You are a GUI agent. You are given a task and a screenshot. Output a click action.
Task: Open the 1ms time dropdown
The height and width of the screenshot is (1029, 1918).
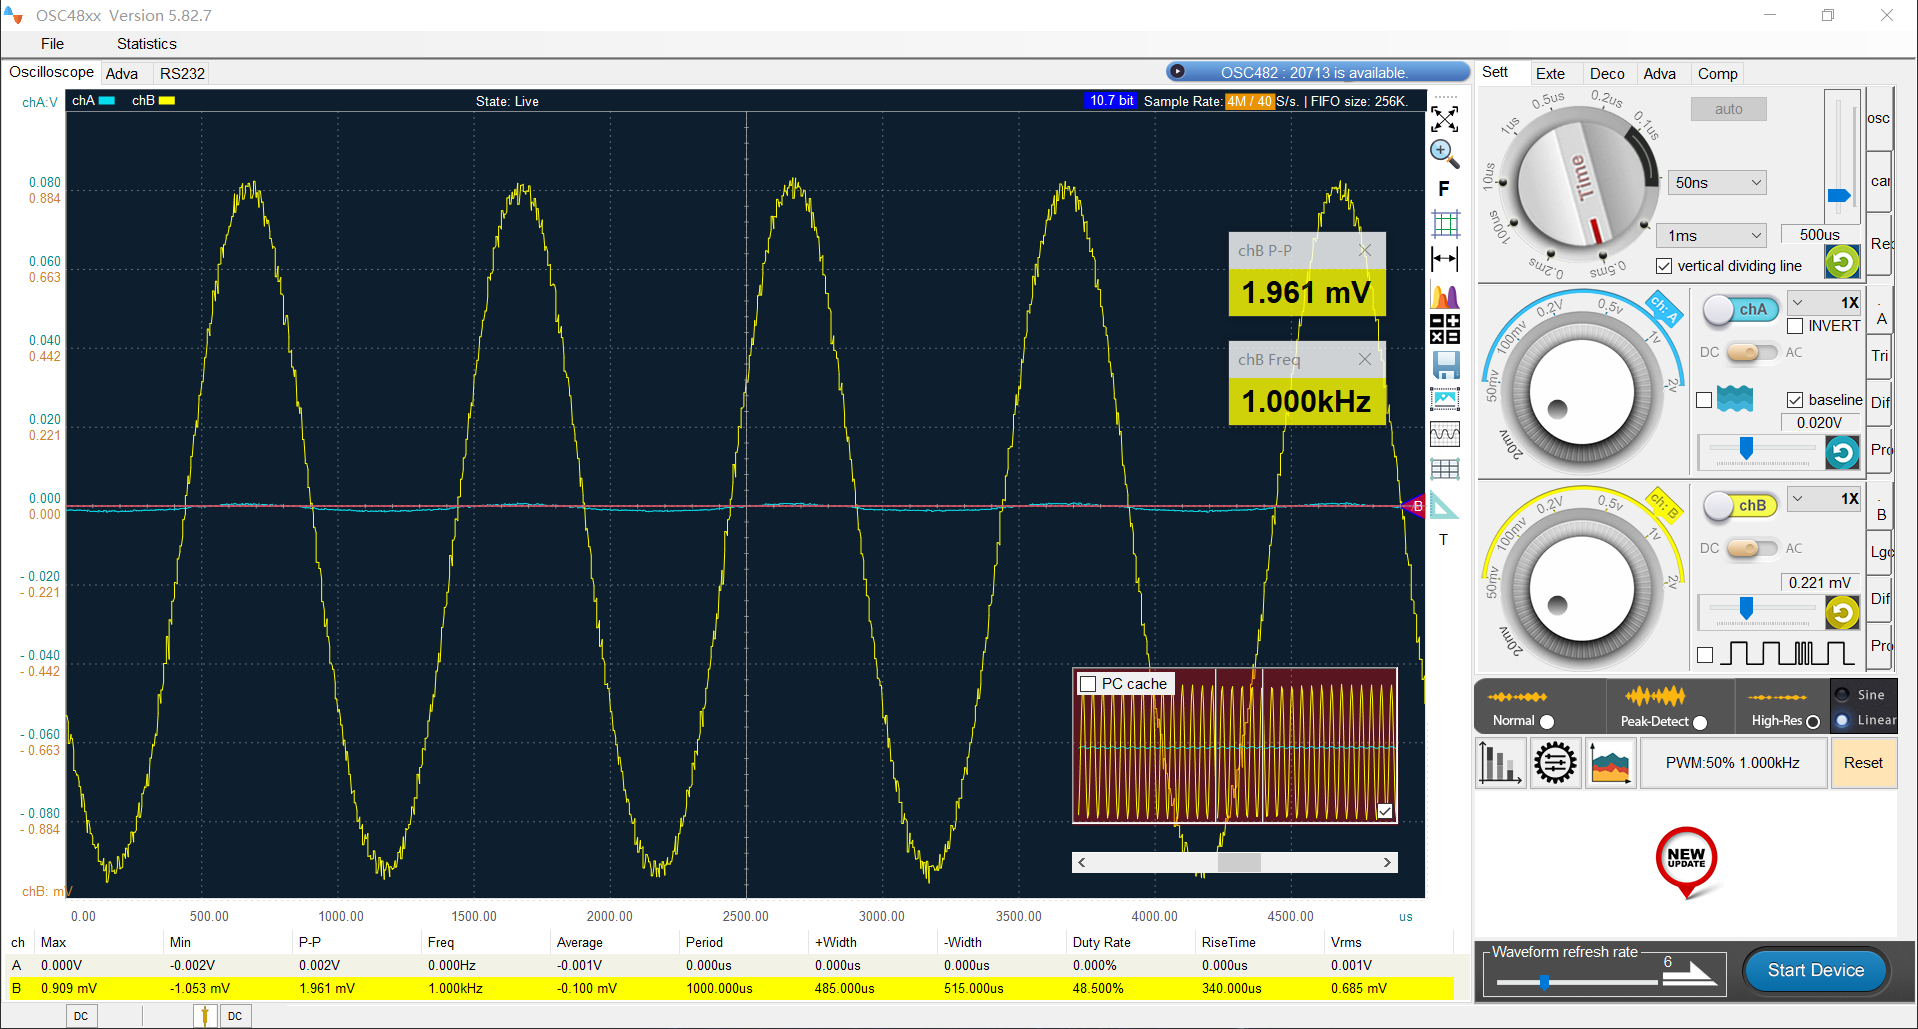1712,236
